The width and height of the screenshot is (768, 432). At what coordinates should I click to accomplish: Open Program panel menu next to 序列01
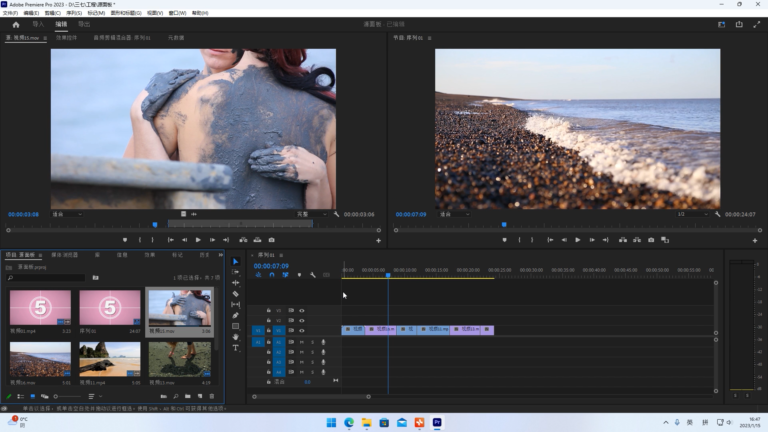point(430,38)
